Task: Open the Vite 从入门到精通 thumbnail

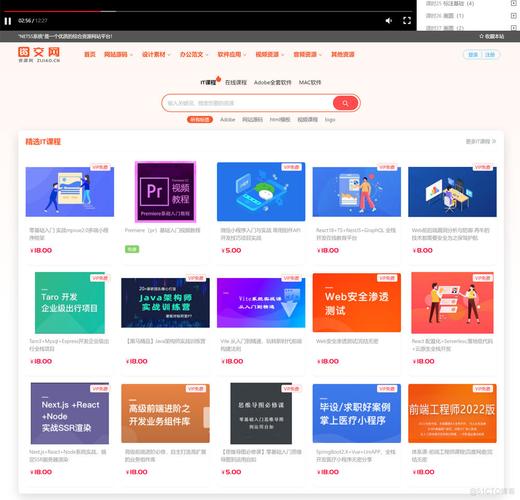Action: click(x=261, y=303)
